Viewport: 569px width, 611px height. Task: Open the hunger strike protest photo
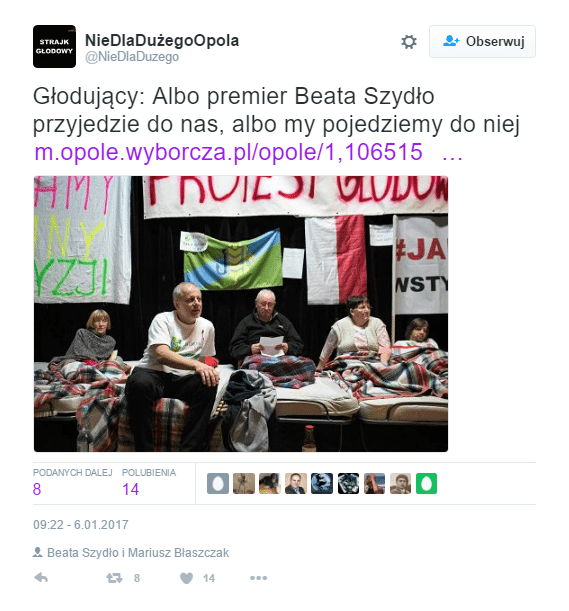(241, 314)
